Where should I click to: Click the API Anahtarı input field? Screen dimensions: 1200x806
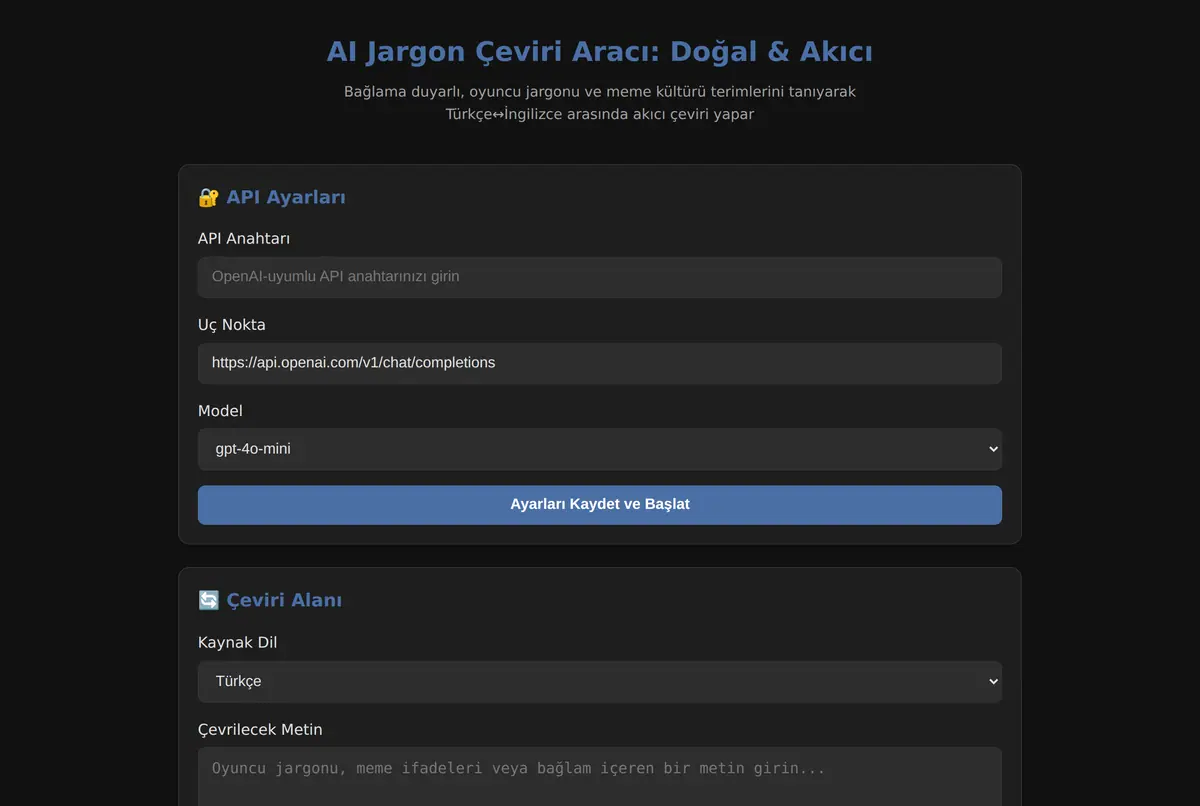tap(600, 277)
